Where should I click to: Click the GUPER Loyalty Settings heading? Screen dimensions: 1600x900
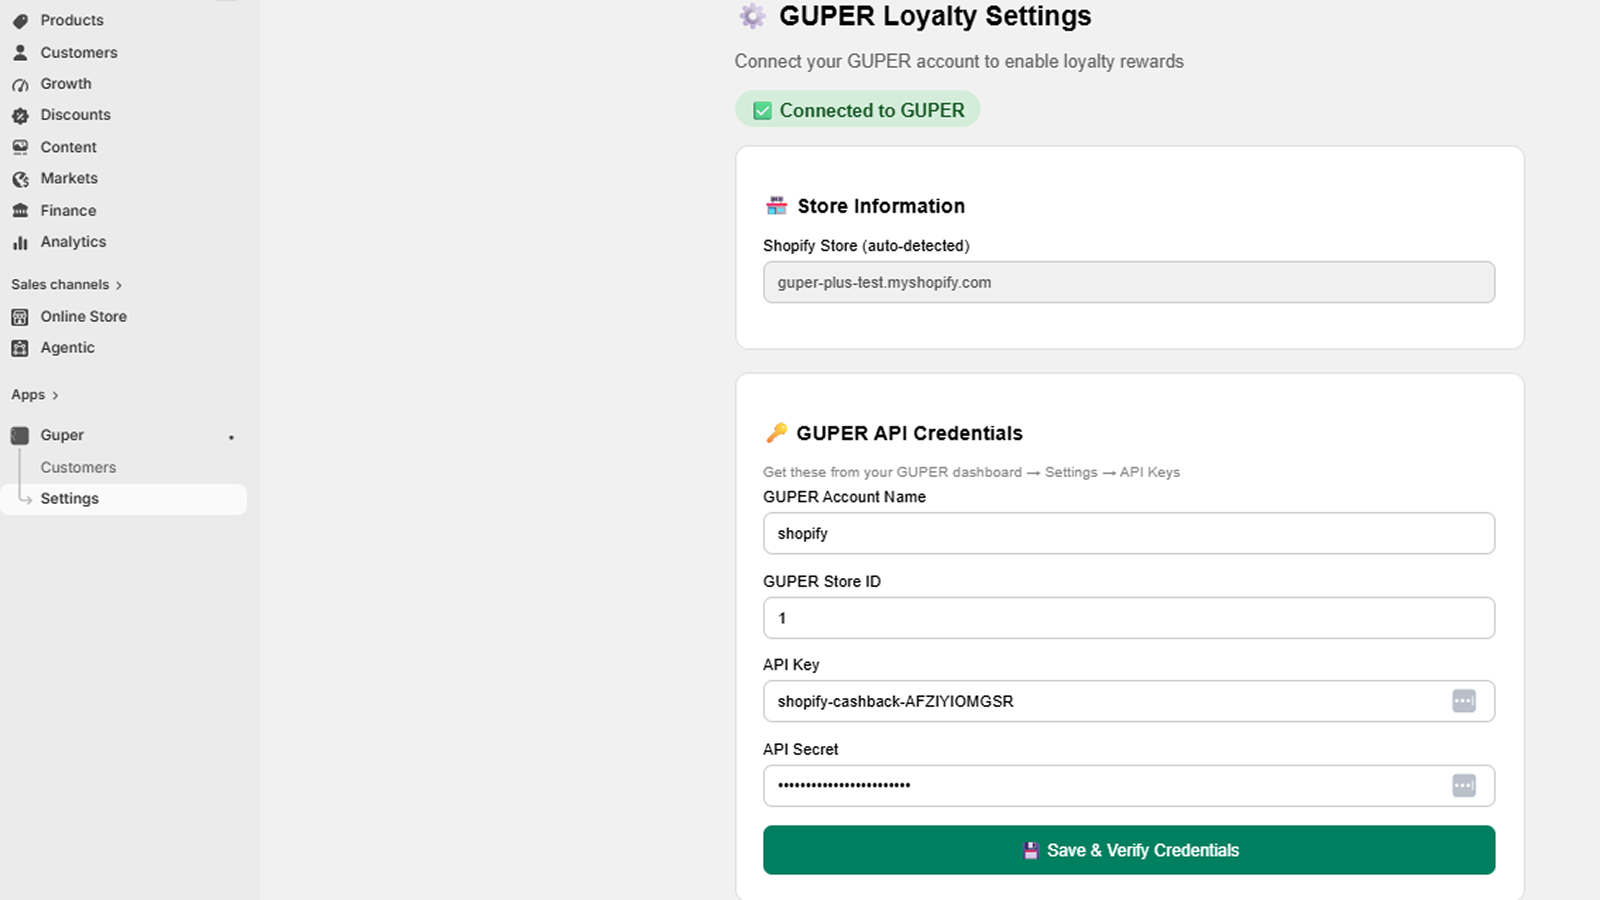click(935, 16)
